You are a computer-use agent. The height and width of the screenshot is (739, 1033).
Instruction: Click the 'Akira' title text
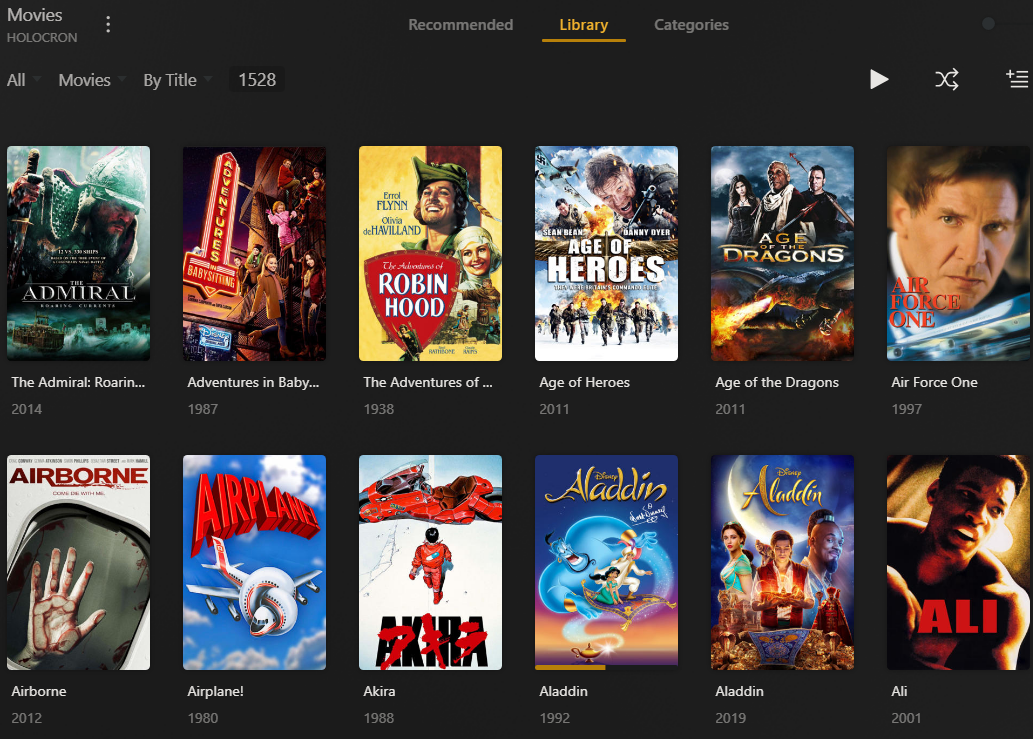coord(379,691)
